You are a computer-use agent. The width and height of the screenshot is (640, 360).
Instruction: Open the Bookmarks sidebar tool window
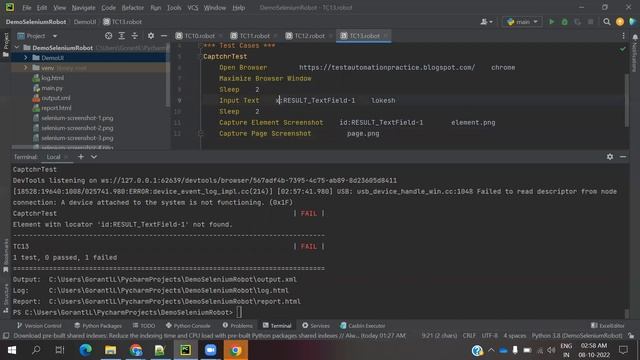point(6,256)
